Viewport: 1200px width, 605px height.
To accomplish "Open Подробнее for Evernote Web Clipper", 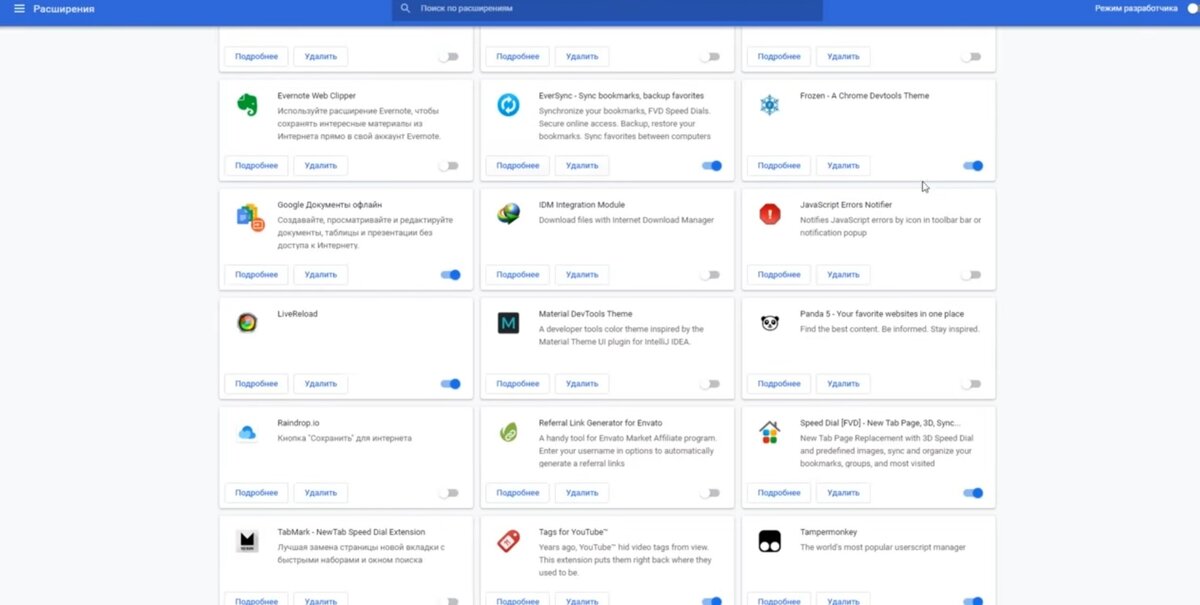I will (256, 166).
